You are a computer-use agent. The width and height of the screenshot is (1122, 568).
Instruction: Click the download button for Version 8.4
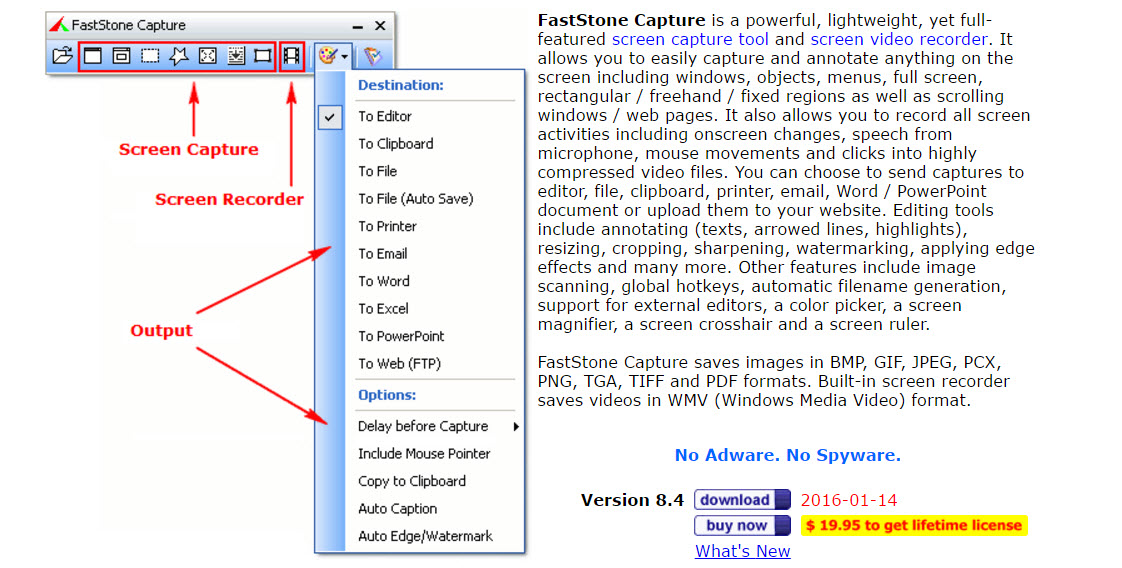(742, 499)
